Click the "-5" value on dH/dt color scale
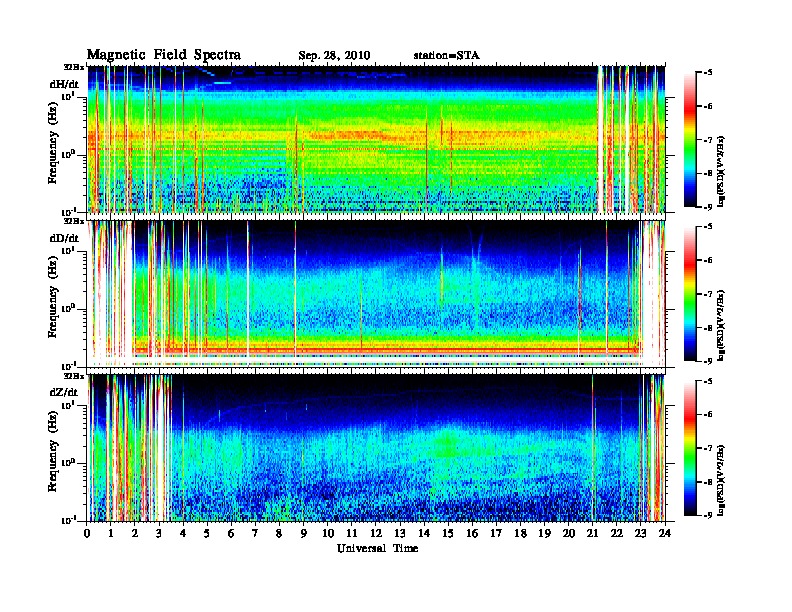This screenshot has height=612, width=792. pos(708,73)
